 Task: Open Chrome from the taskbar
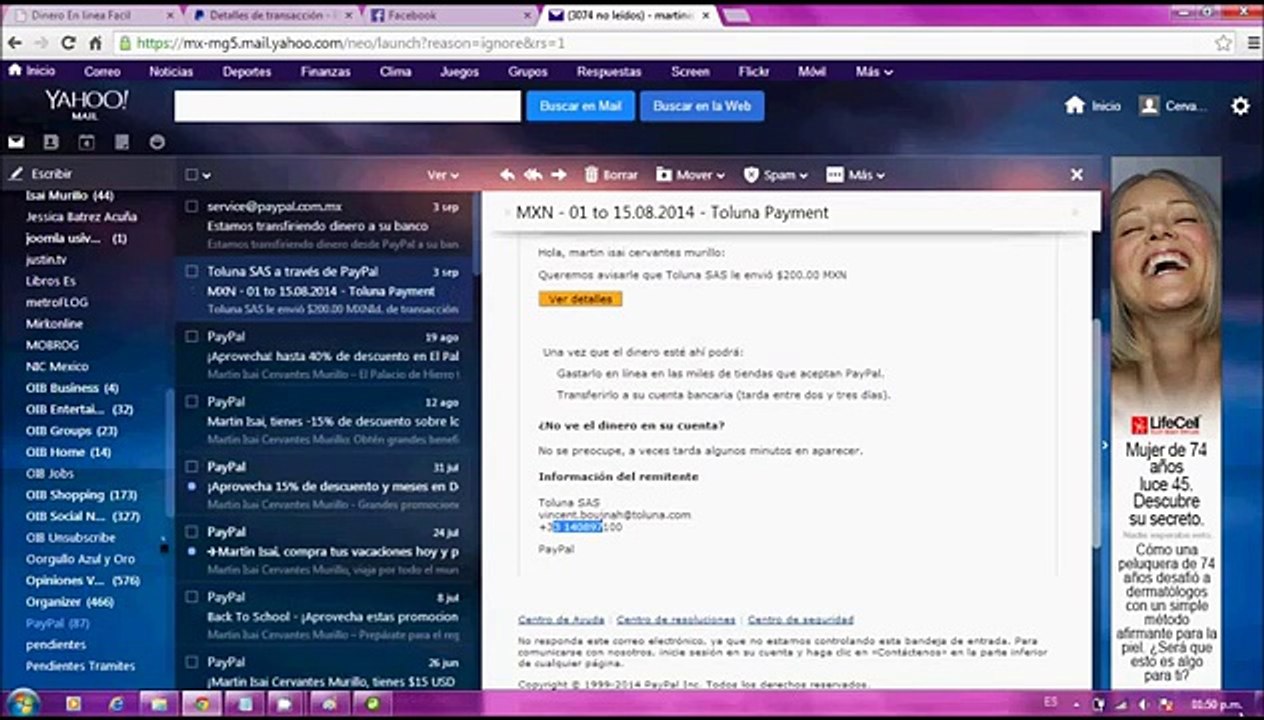coord(201,704)
